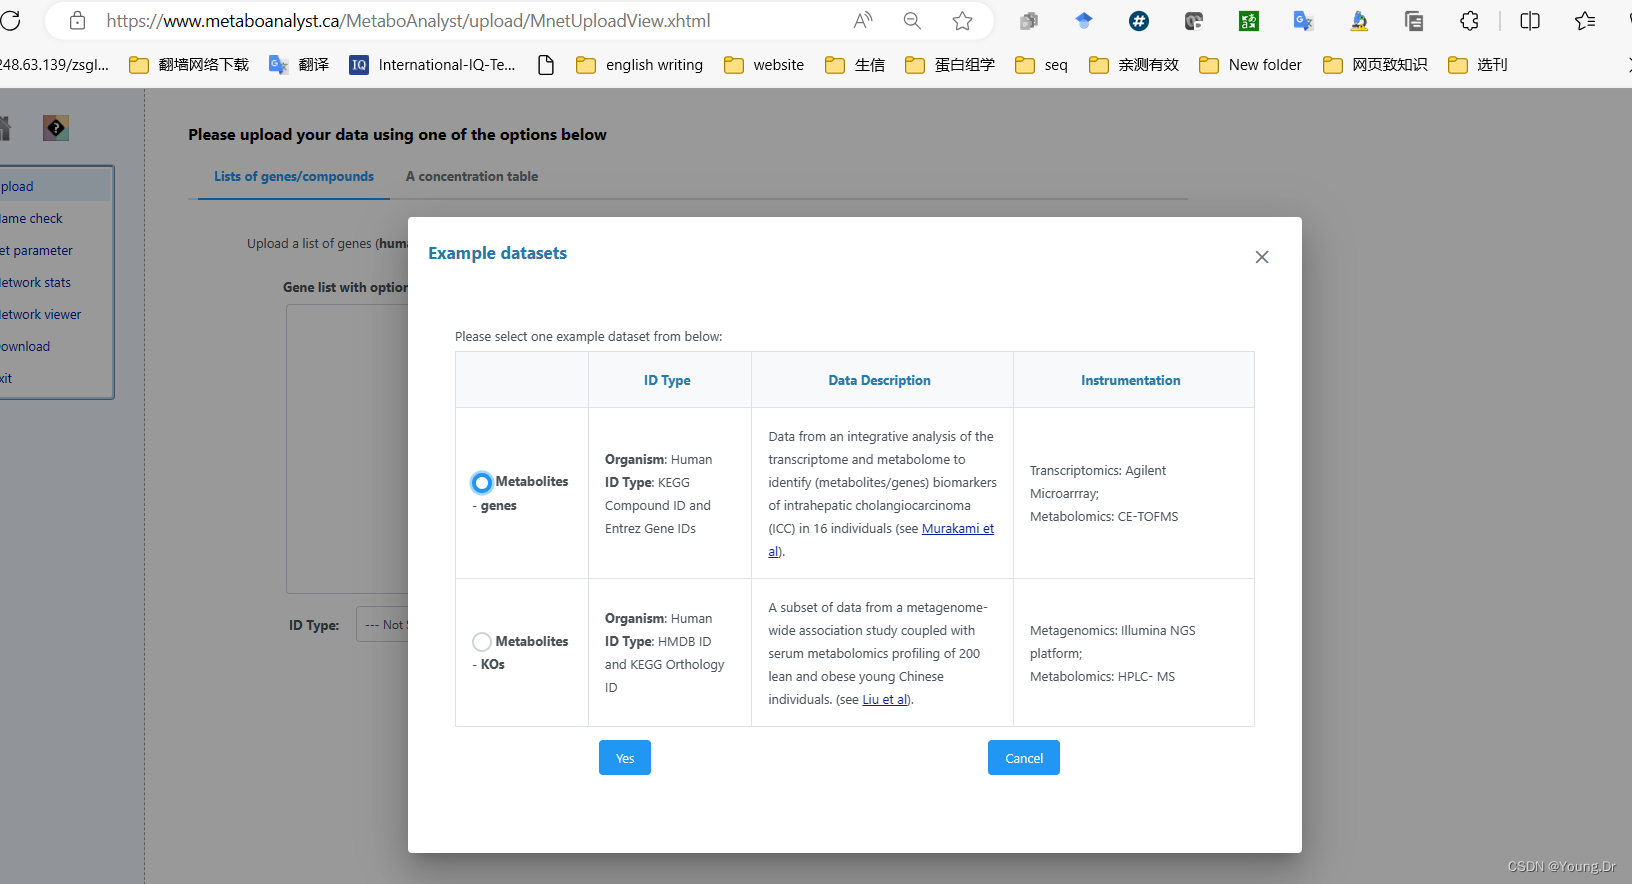Click the dark hashtag extension icon
This screenshot has width=1632, height=884.
(x=1139, y=21)
